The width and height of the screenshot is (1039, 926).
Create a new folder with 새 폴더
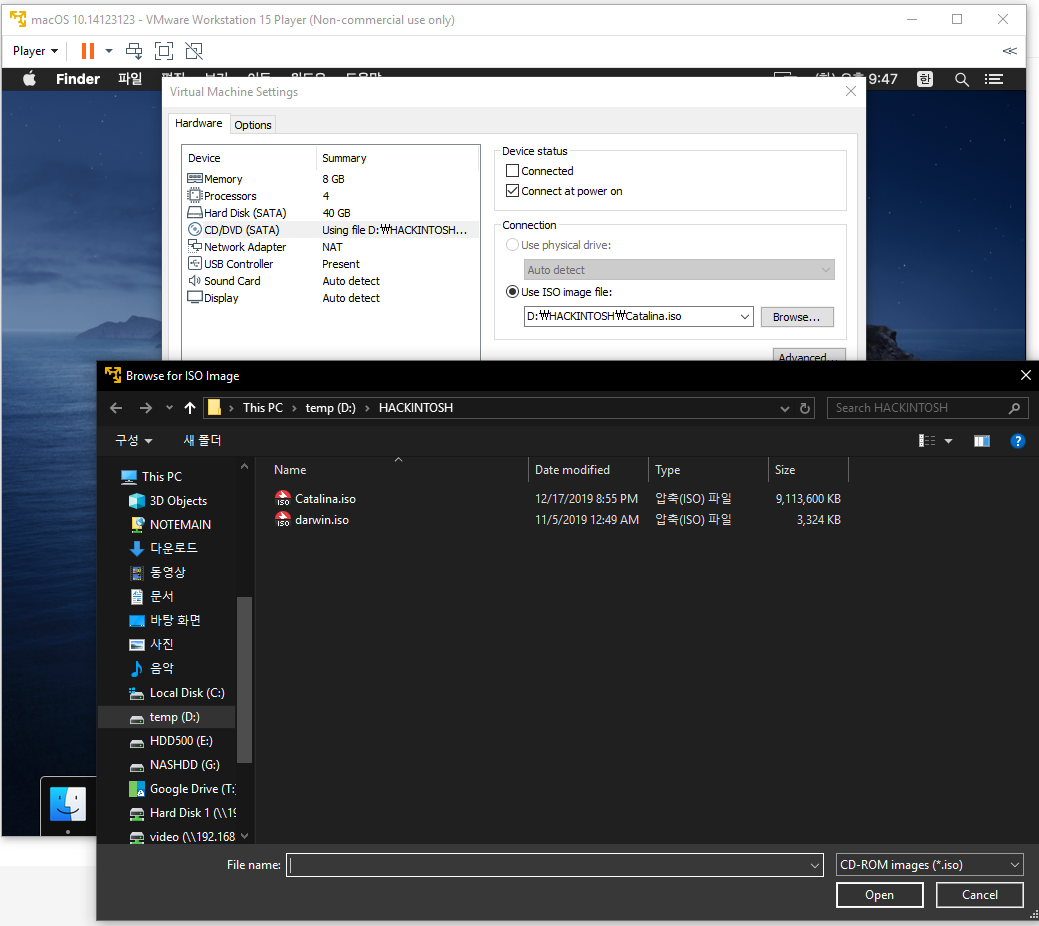(202, 441)
